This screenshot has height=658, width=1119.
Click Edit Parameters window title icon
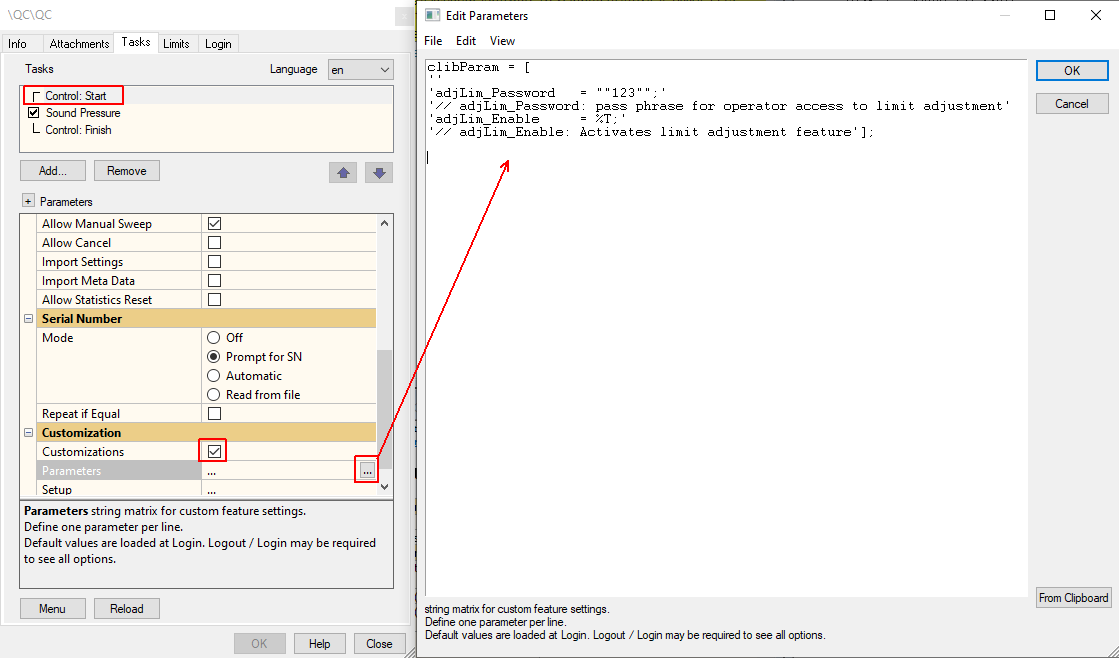tap(432, 15)
